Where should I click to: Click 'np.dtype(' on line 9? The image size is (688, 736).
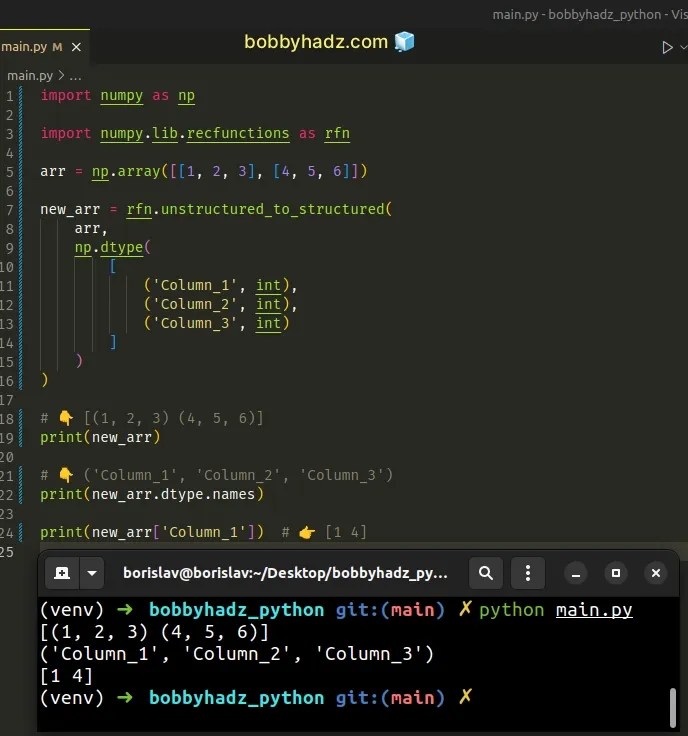click(x=113, y=247)
